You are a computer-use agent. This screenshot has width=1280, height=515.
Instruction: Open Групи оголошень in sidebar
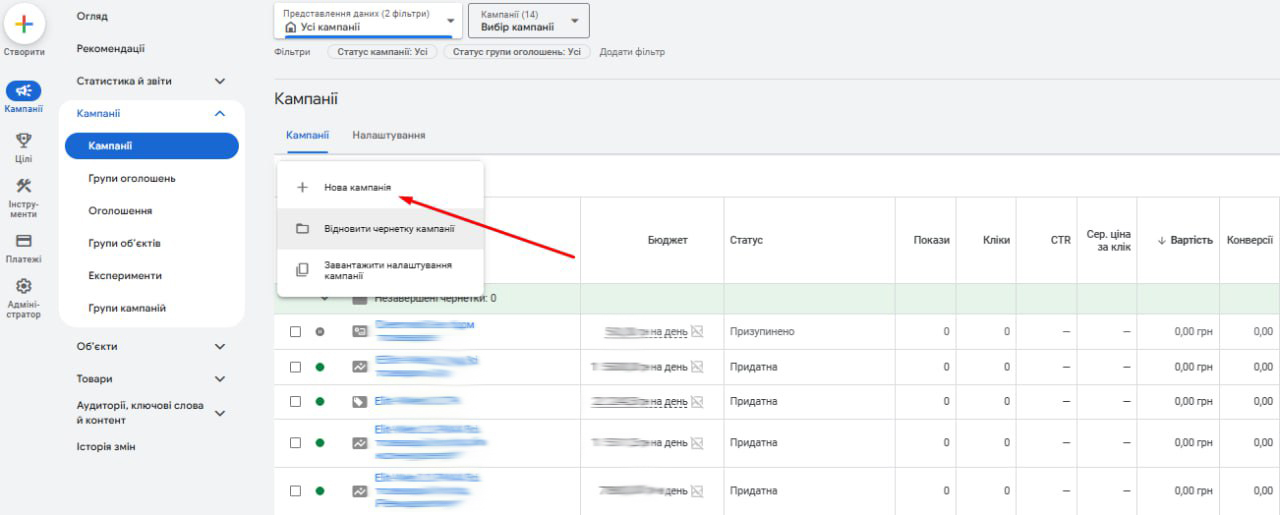coord(132,179)
